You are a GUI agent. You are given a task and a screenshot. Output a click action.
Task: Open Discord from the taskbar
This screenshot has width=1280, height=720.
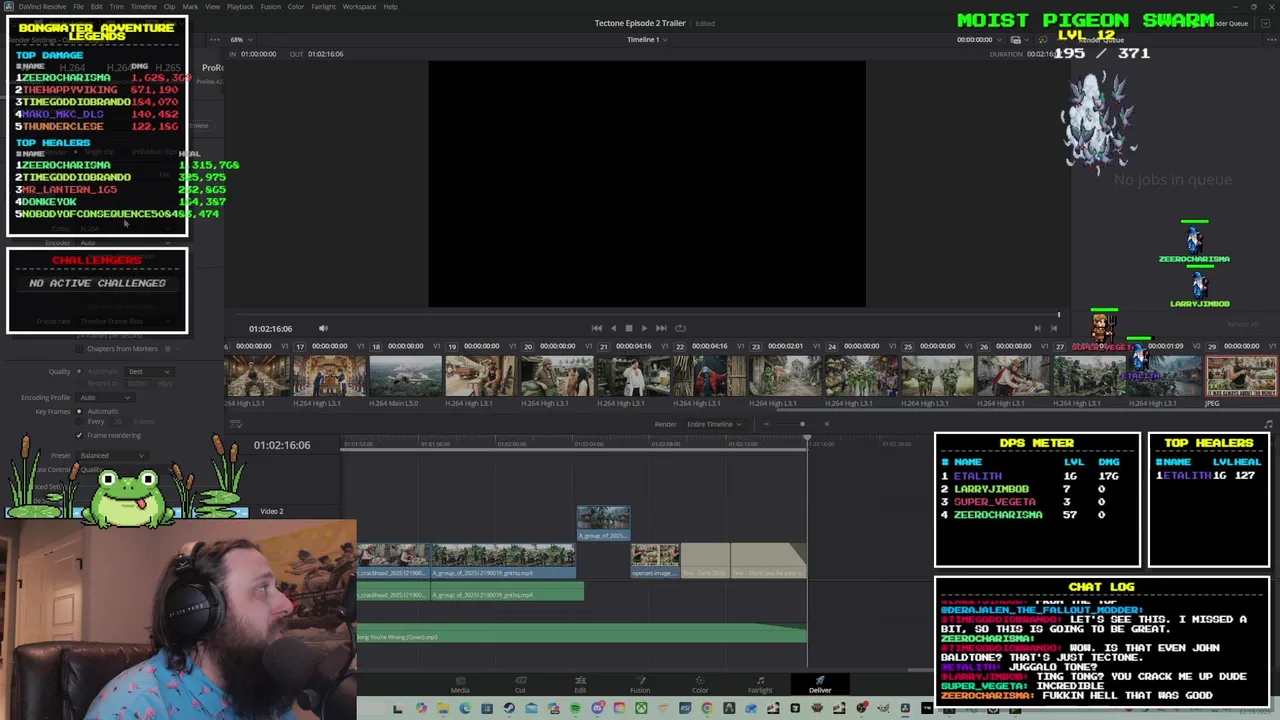tap(597, 709)
